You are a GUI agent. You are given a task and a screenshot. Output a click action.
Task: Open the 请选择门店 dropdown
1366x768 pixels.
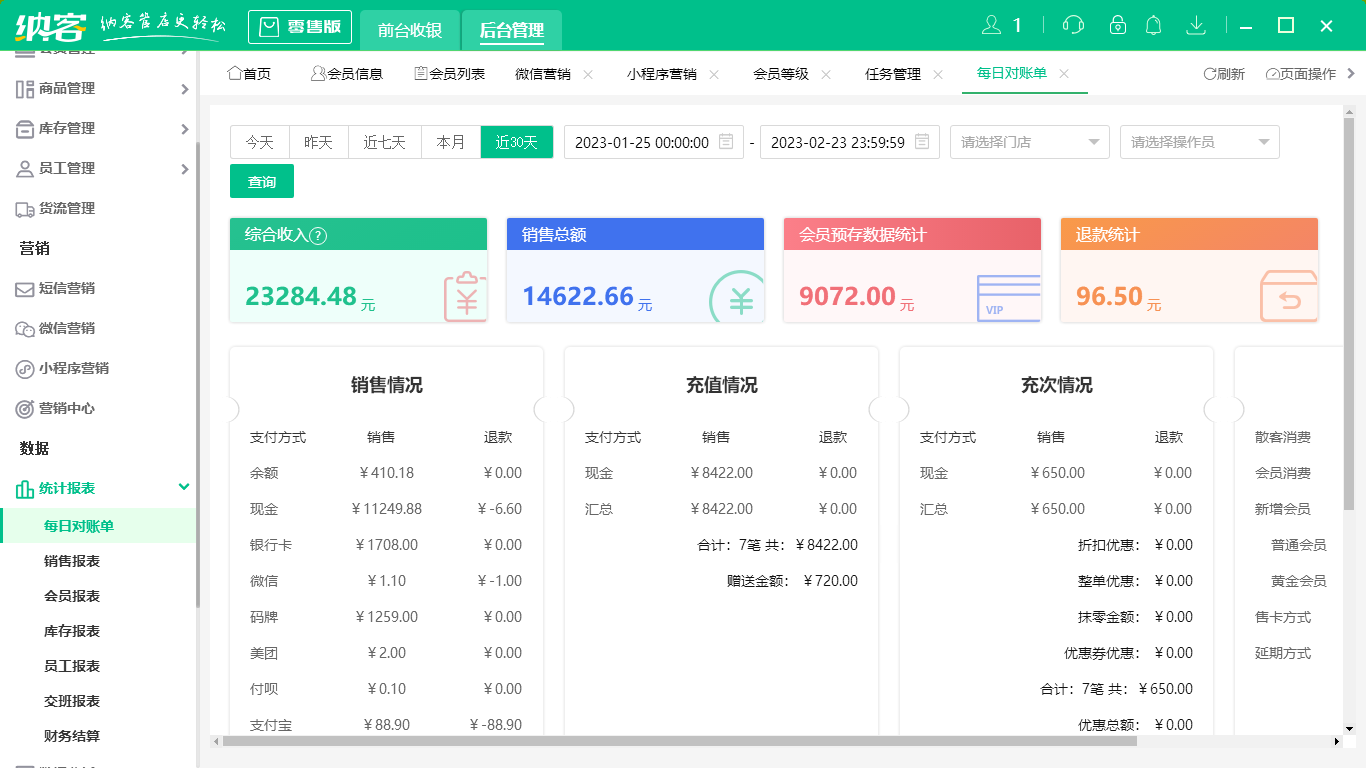click(1029, 142)
